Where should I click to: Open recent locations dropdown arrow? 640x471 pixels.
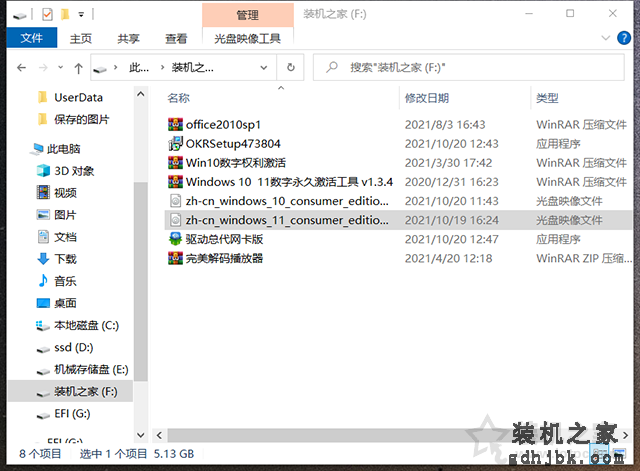pyautogui.click(x=60, y=67)
